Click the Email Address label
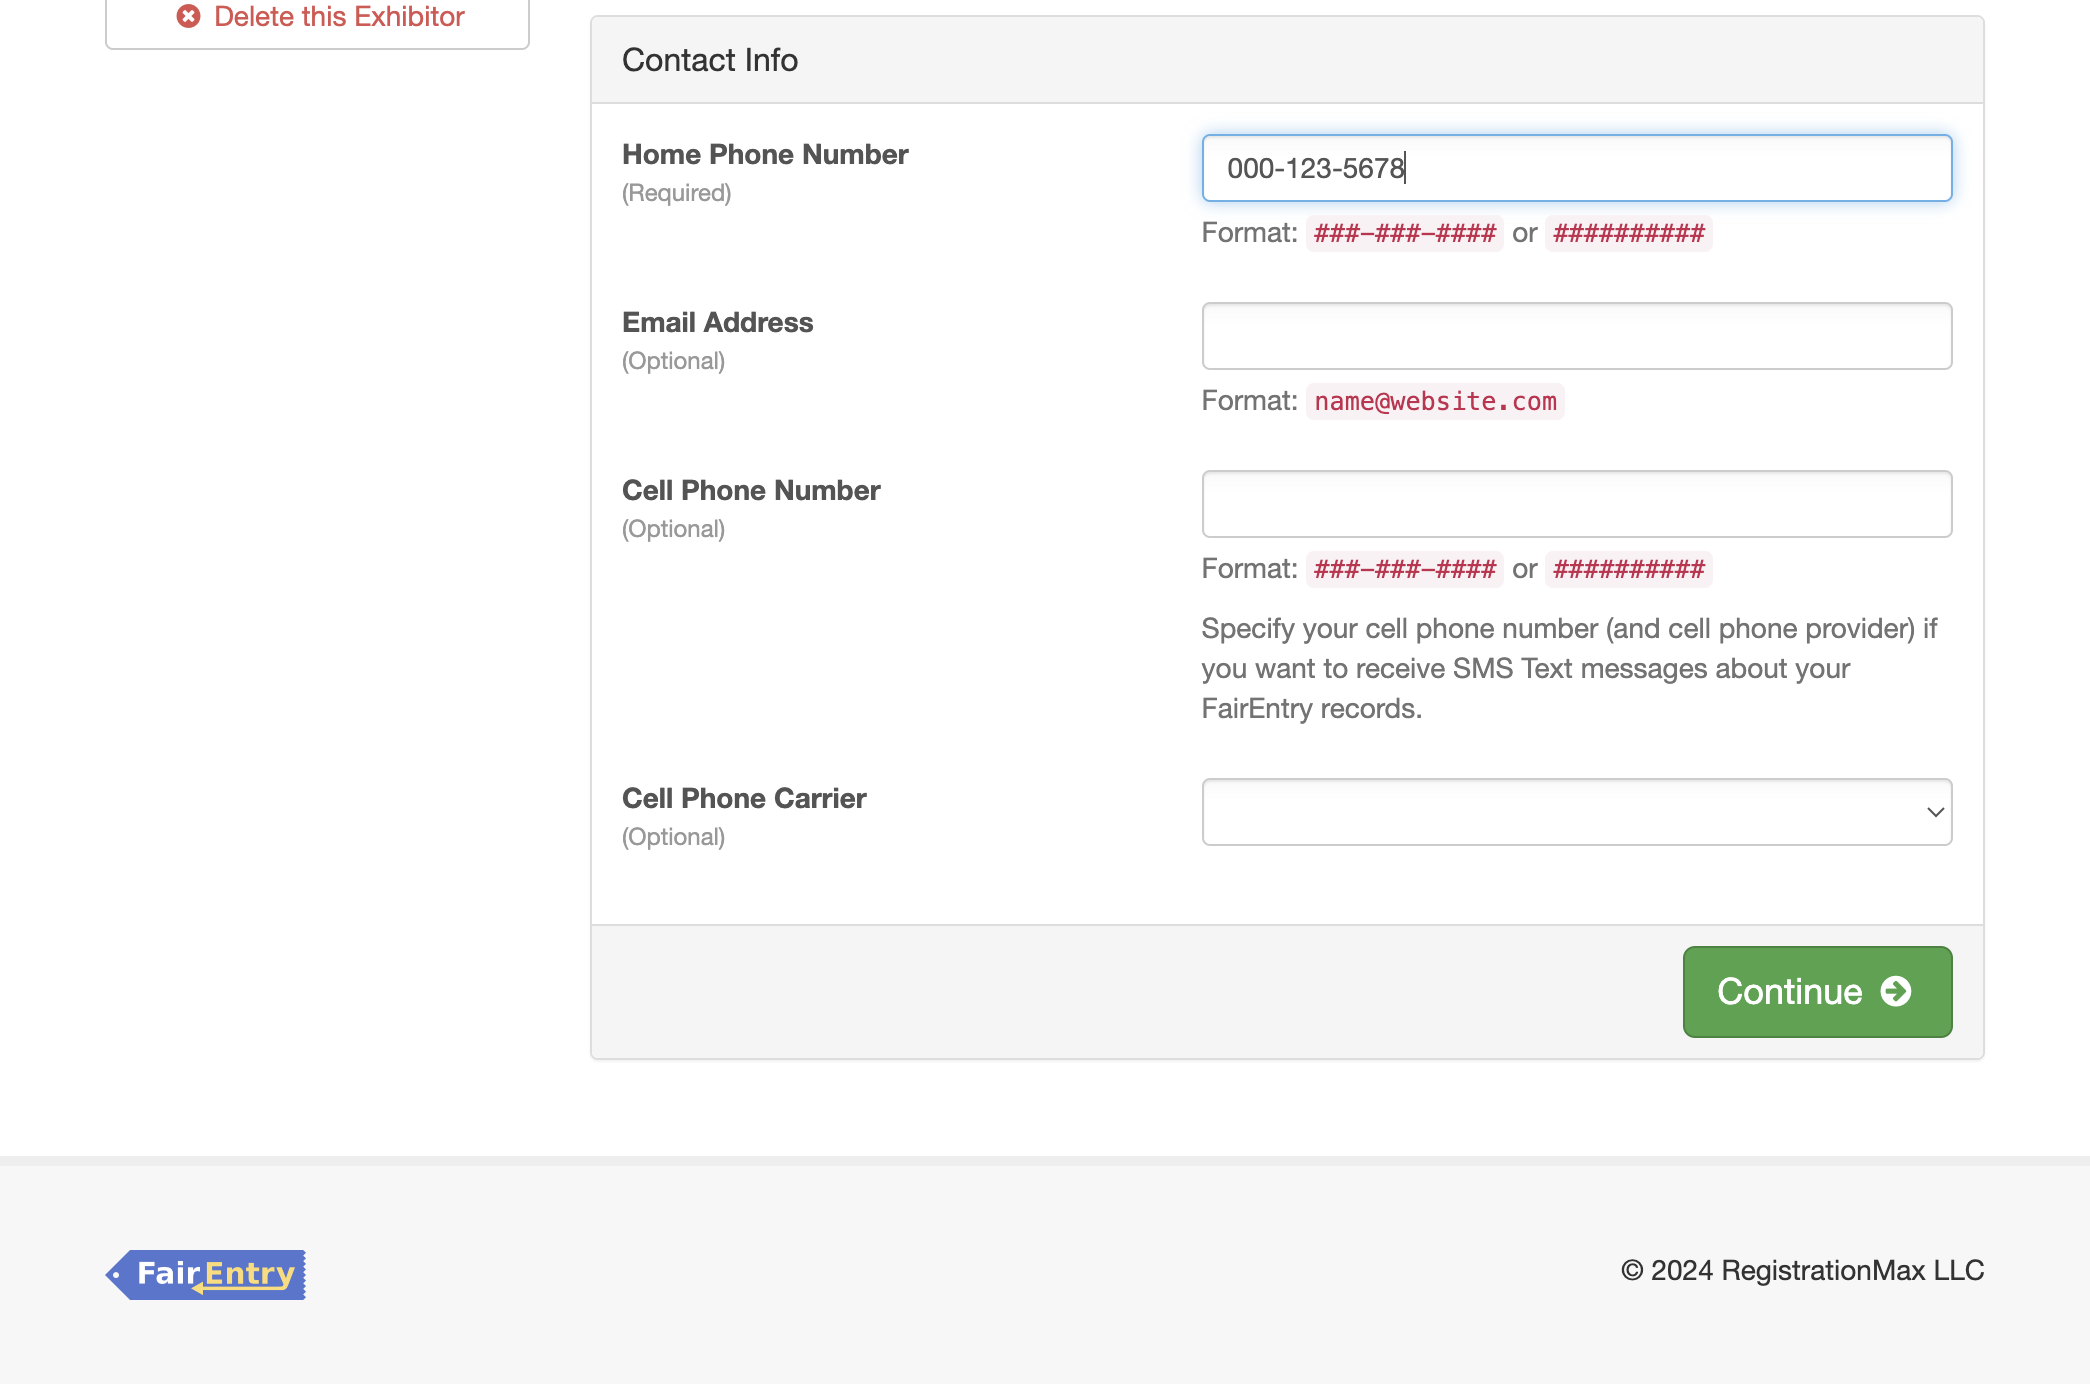Image resolution: width=2090 pixels, height=1384 pixels. 717,322
